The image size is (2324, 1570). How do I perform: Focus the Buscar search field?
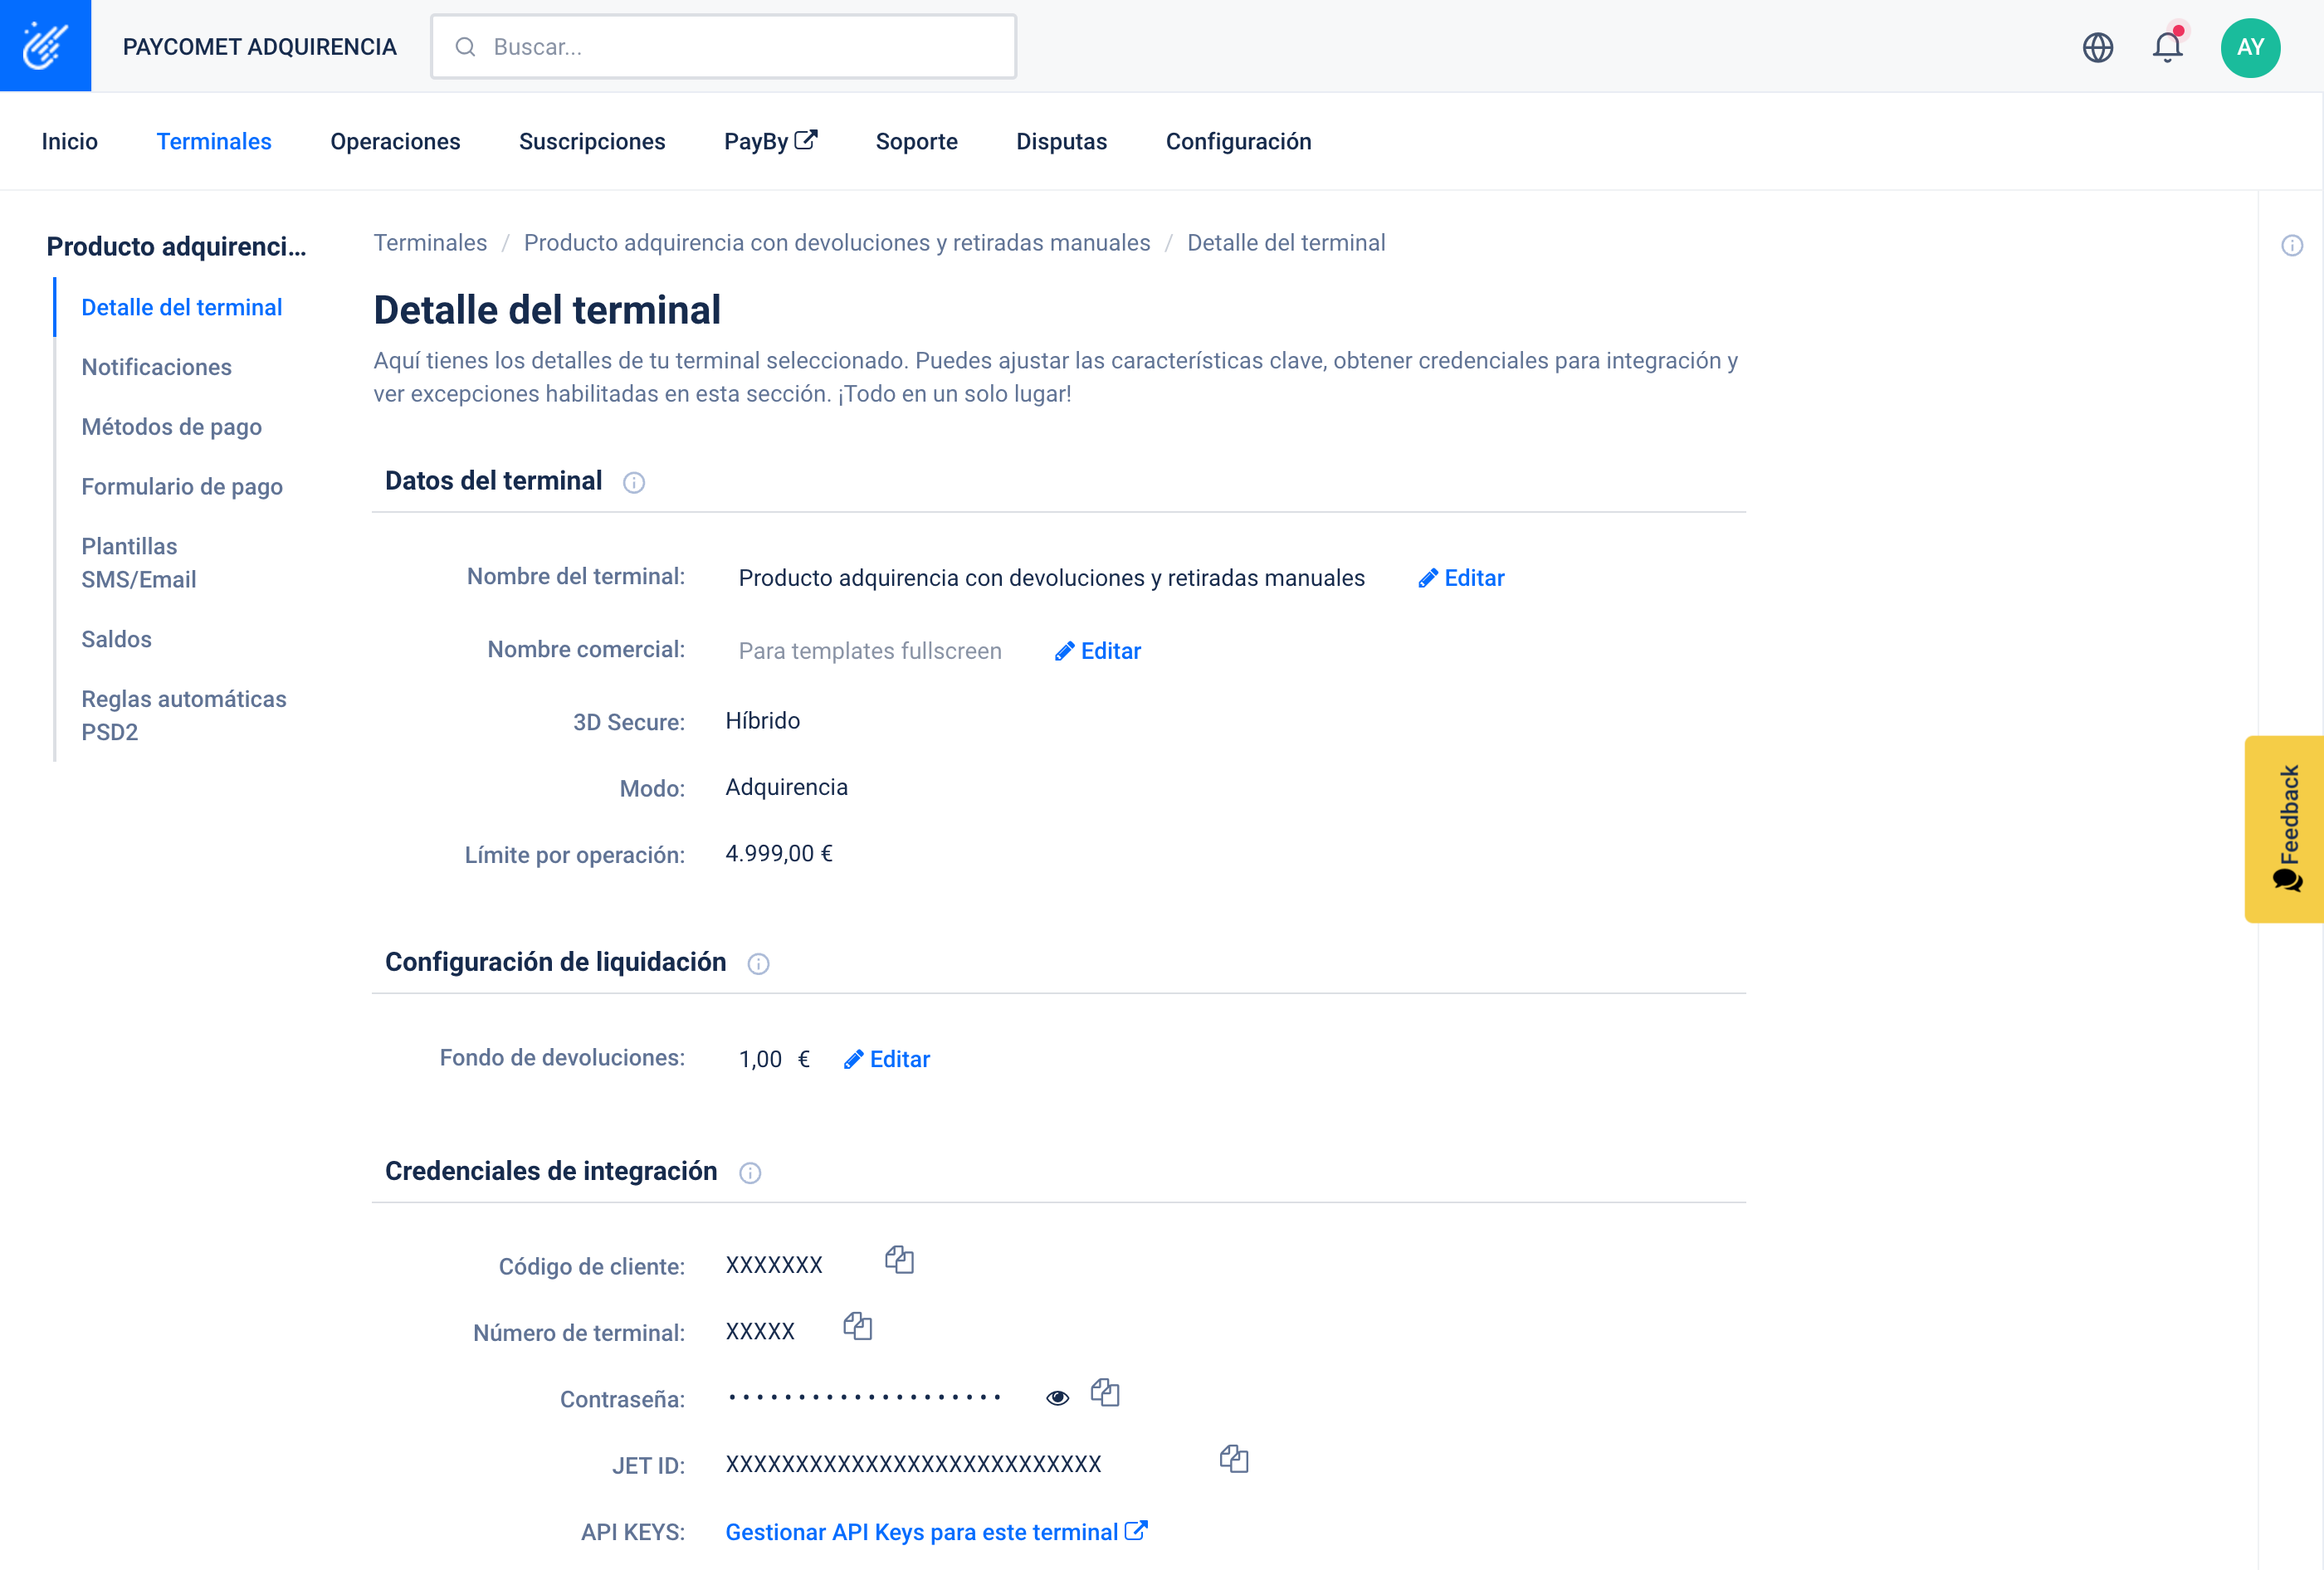click(x=723, y=47)
